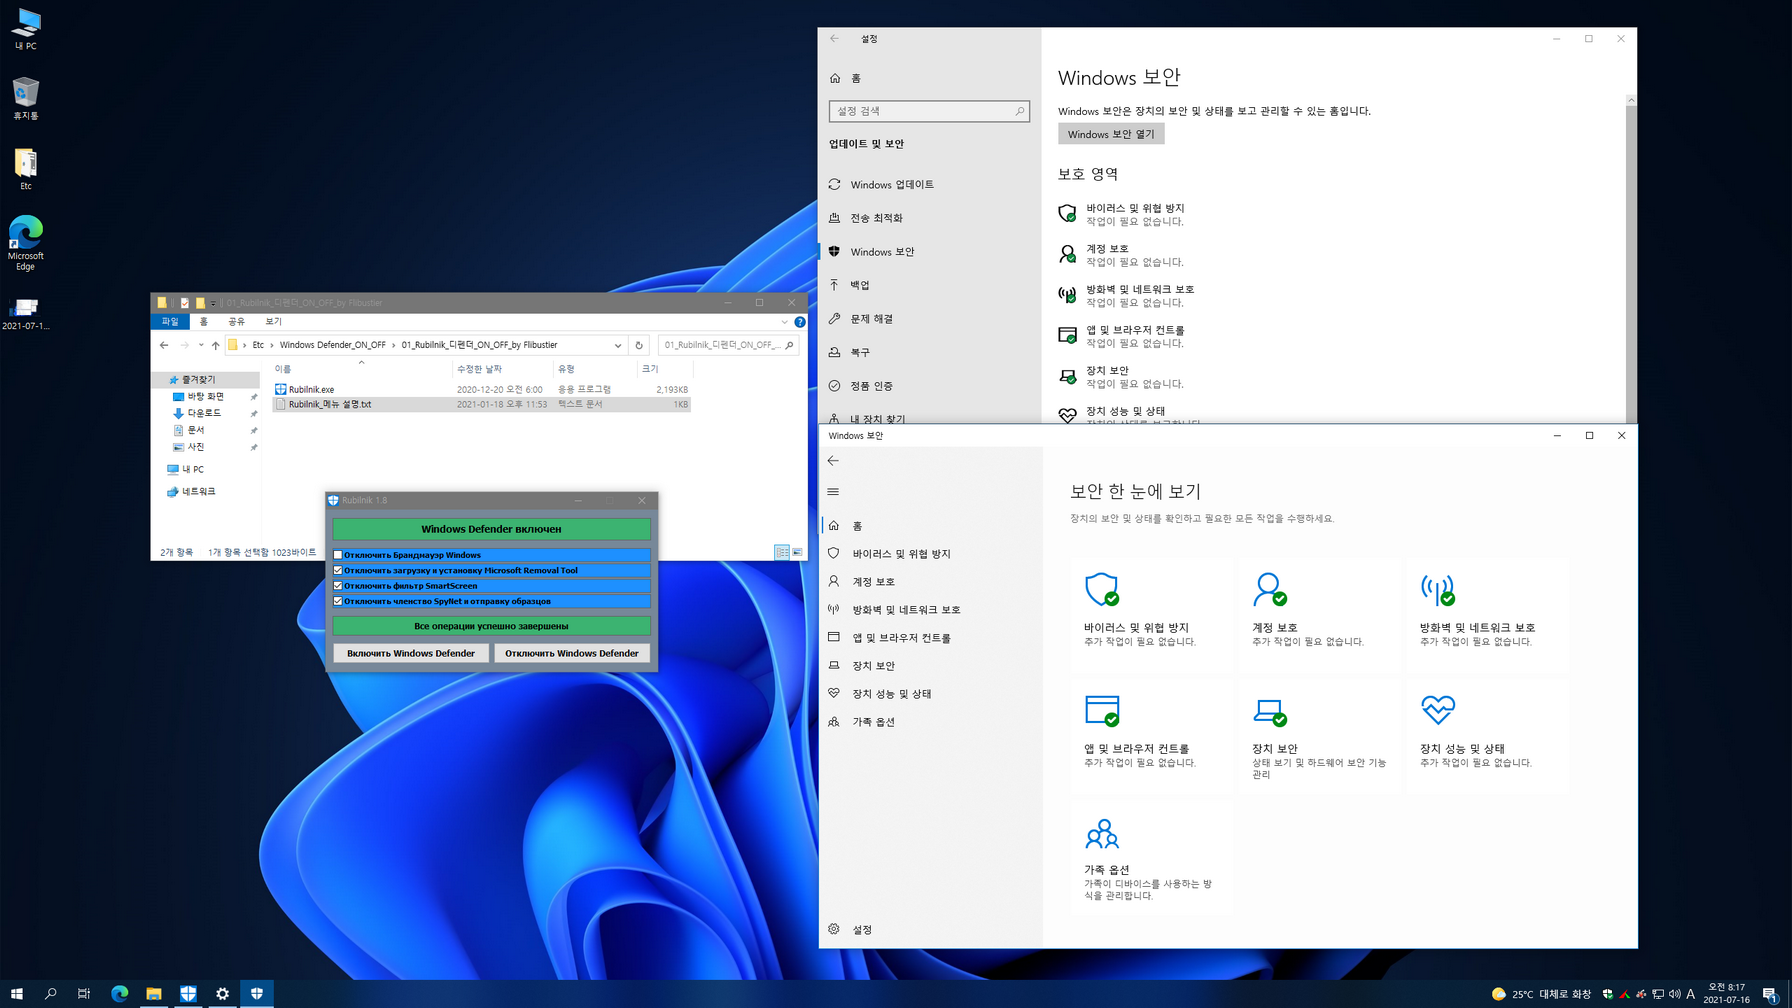Select the Rubilnik_메뉴 설명.txt file
Viewport: 1792px width, 1008px height.
482,405
